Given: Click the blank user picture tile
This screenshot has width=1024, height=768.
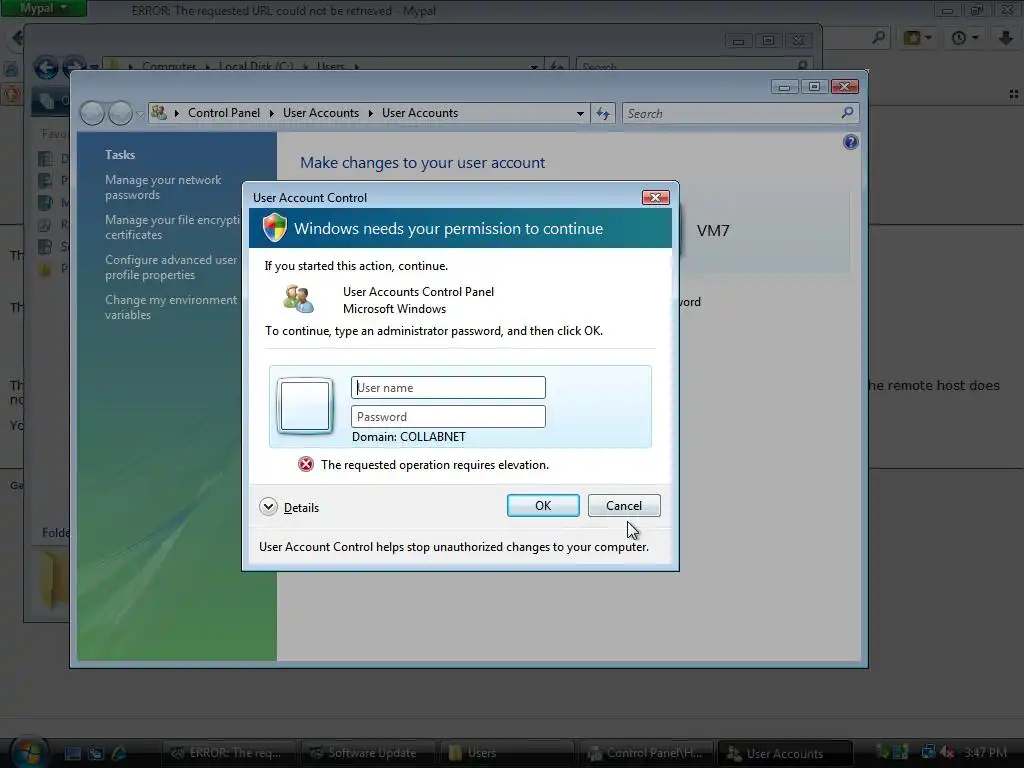Looking at the screenshot, I should (x=305, y=406).
